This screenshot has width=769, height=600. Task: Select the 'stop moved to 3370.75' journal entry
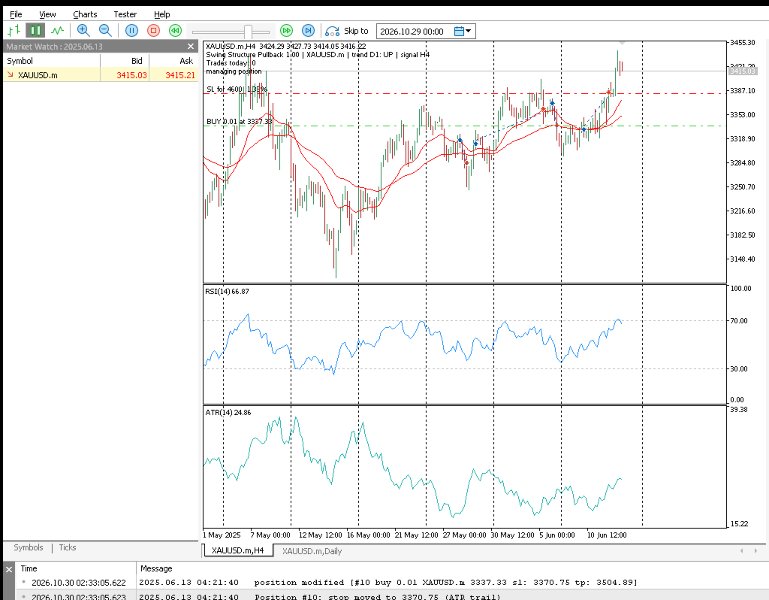point(391,596)
